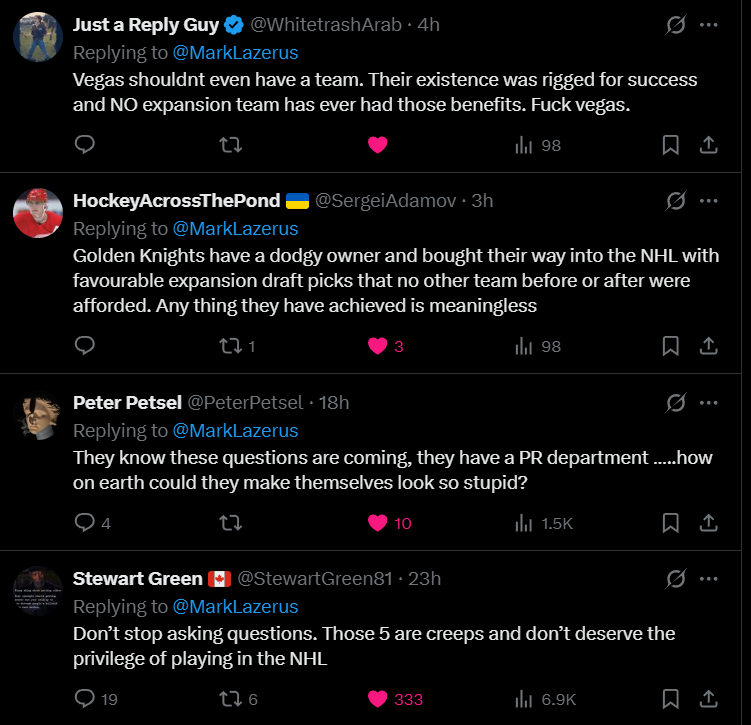The height and width of the screenshot is (725, 751).
Task: Open more options on HockeyAcrossThePond tweet
Action: pyautogui.click(x=709, y=200)
